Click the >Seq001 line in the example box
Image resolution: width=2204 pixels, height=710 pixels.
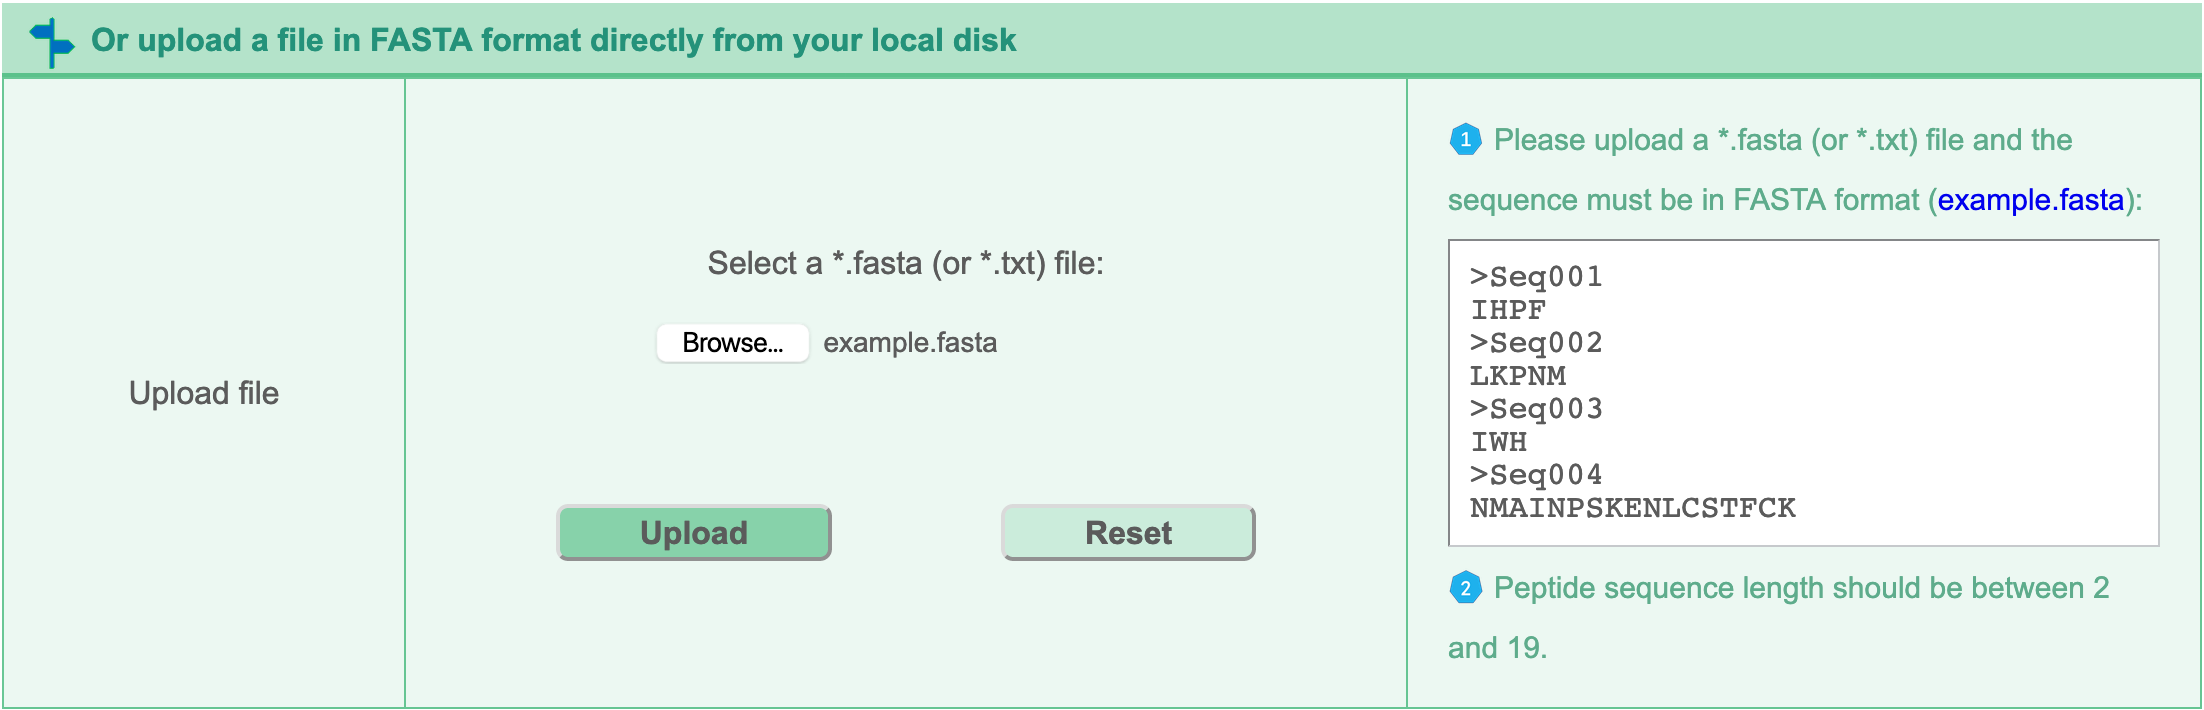[1536, 277]
